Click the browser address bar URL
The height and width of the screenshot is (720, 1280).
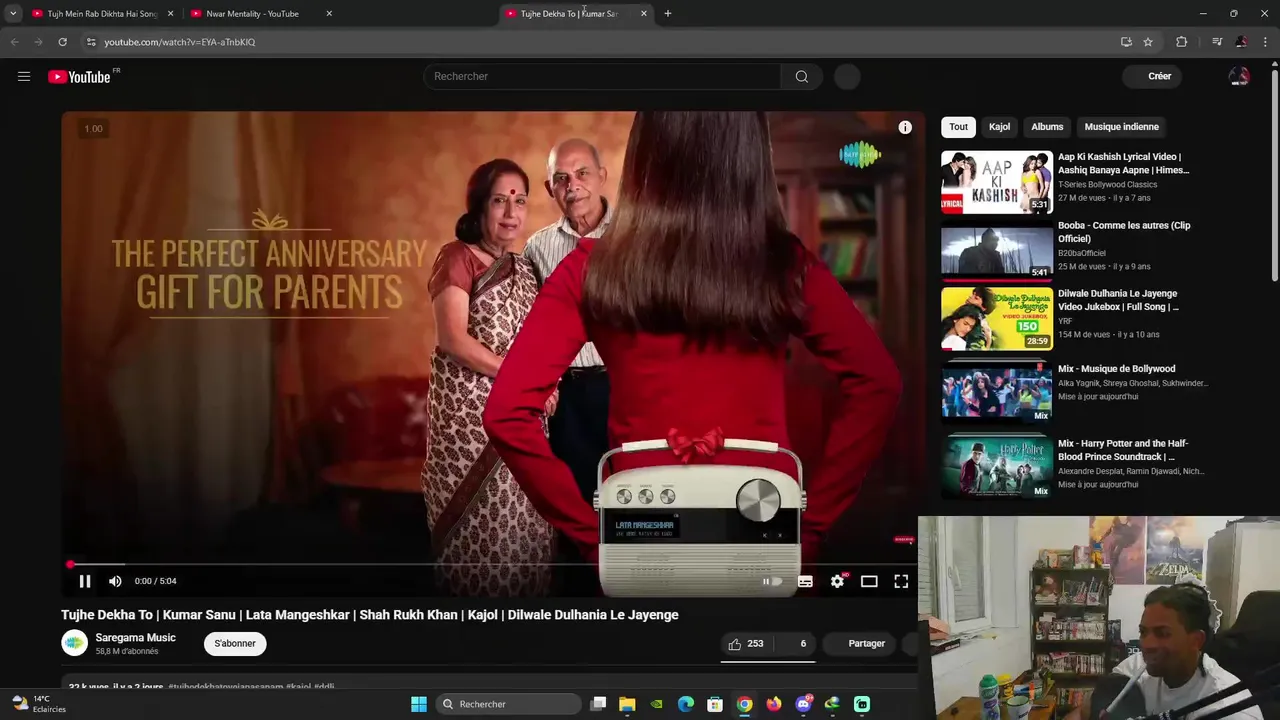pyautogui.click(x=180, y=42)
